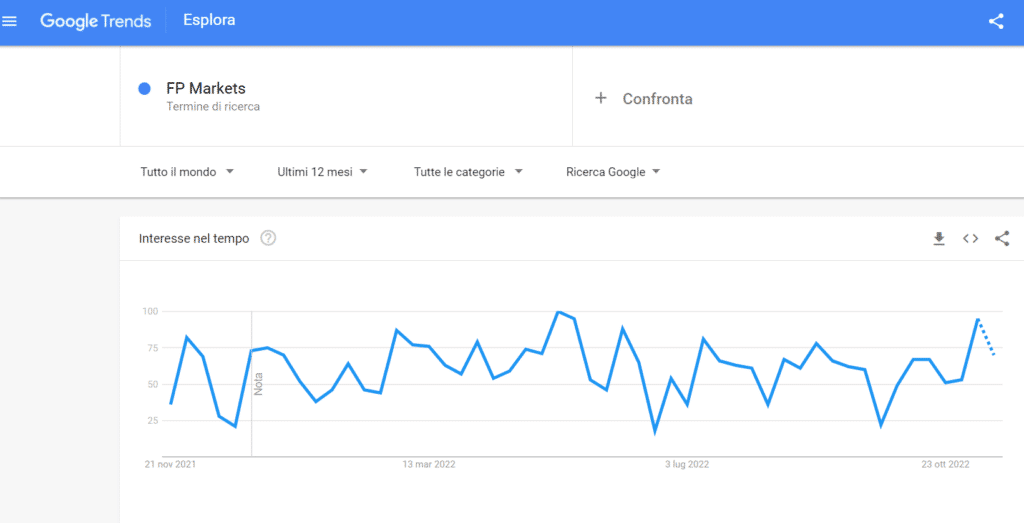1024x523 pixels.
Task: Click the blue FP Markets color dot
Action: [144, 89]
